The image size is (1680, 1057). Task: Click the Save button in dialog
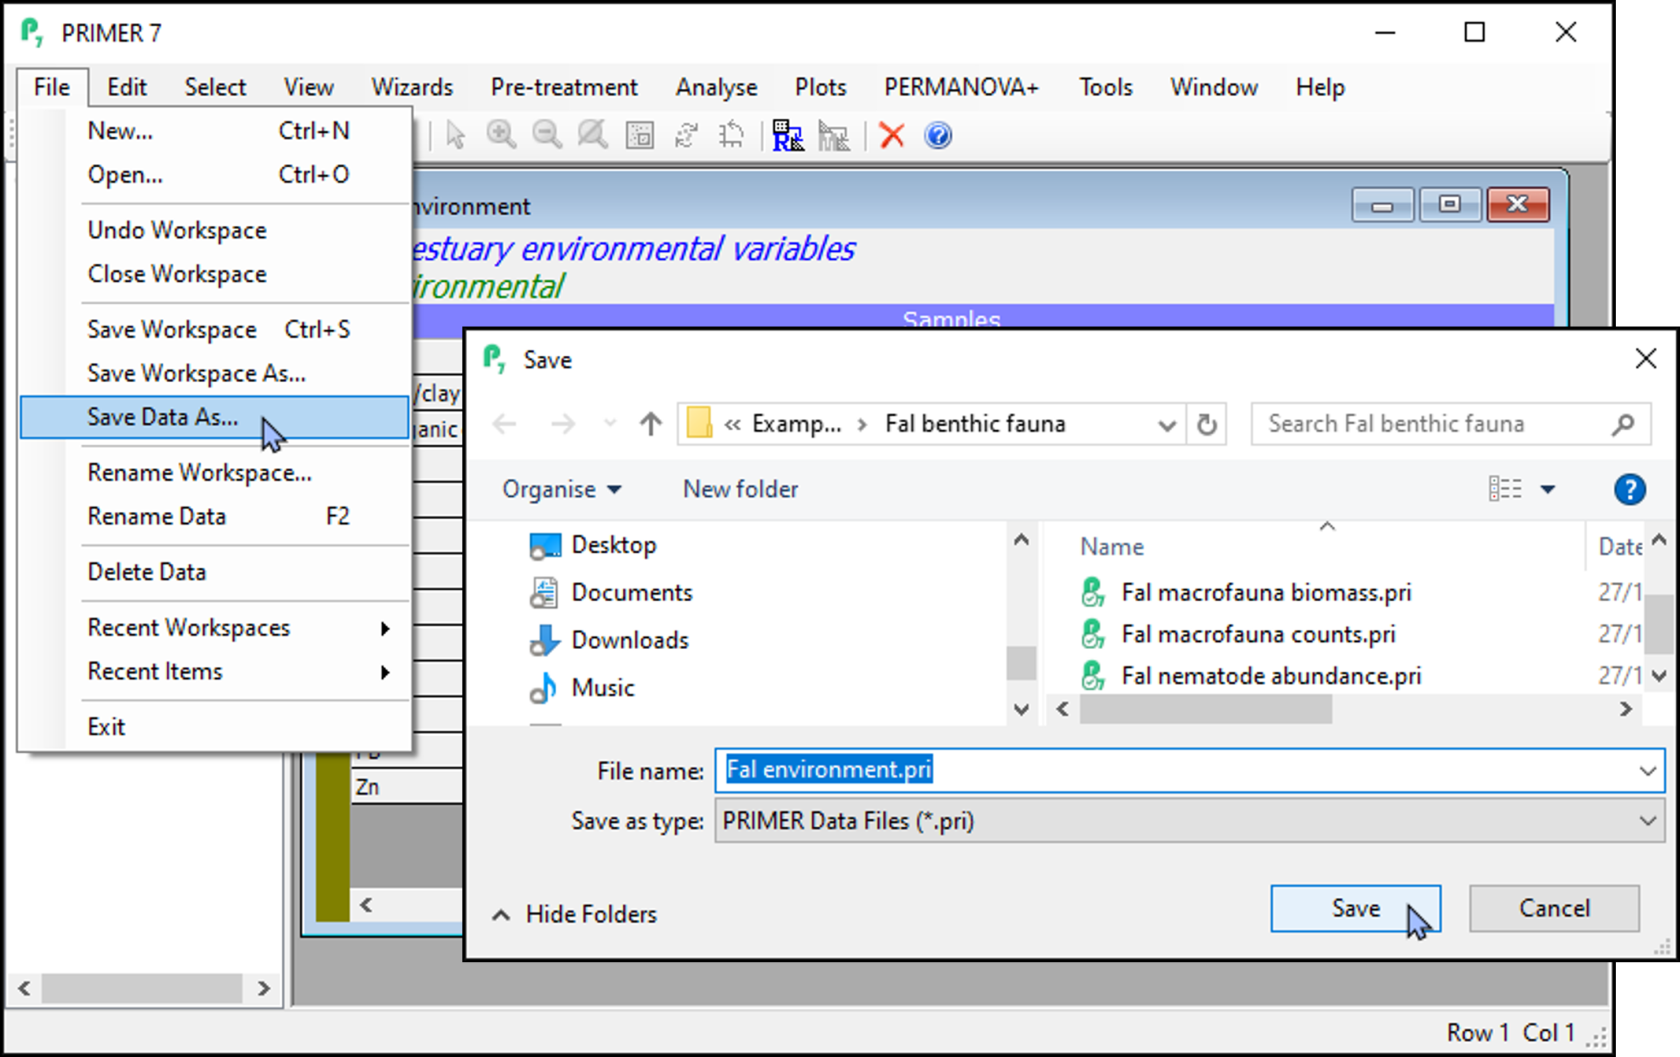[1355, 908]
